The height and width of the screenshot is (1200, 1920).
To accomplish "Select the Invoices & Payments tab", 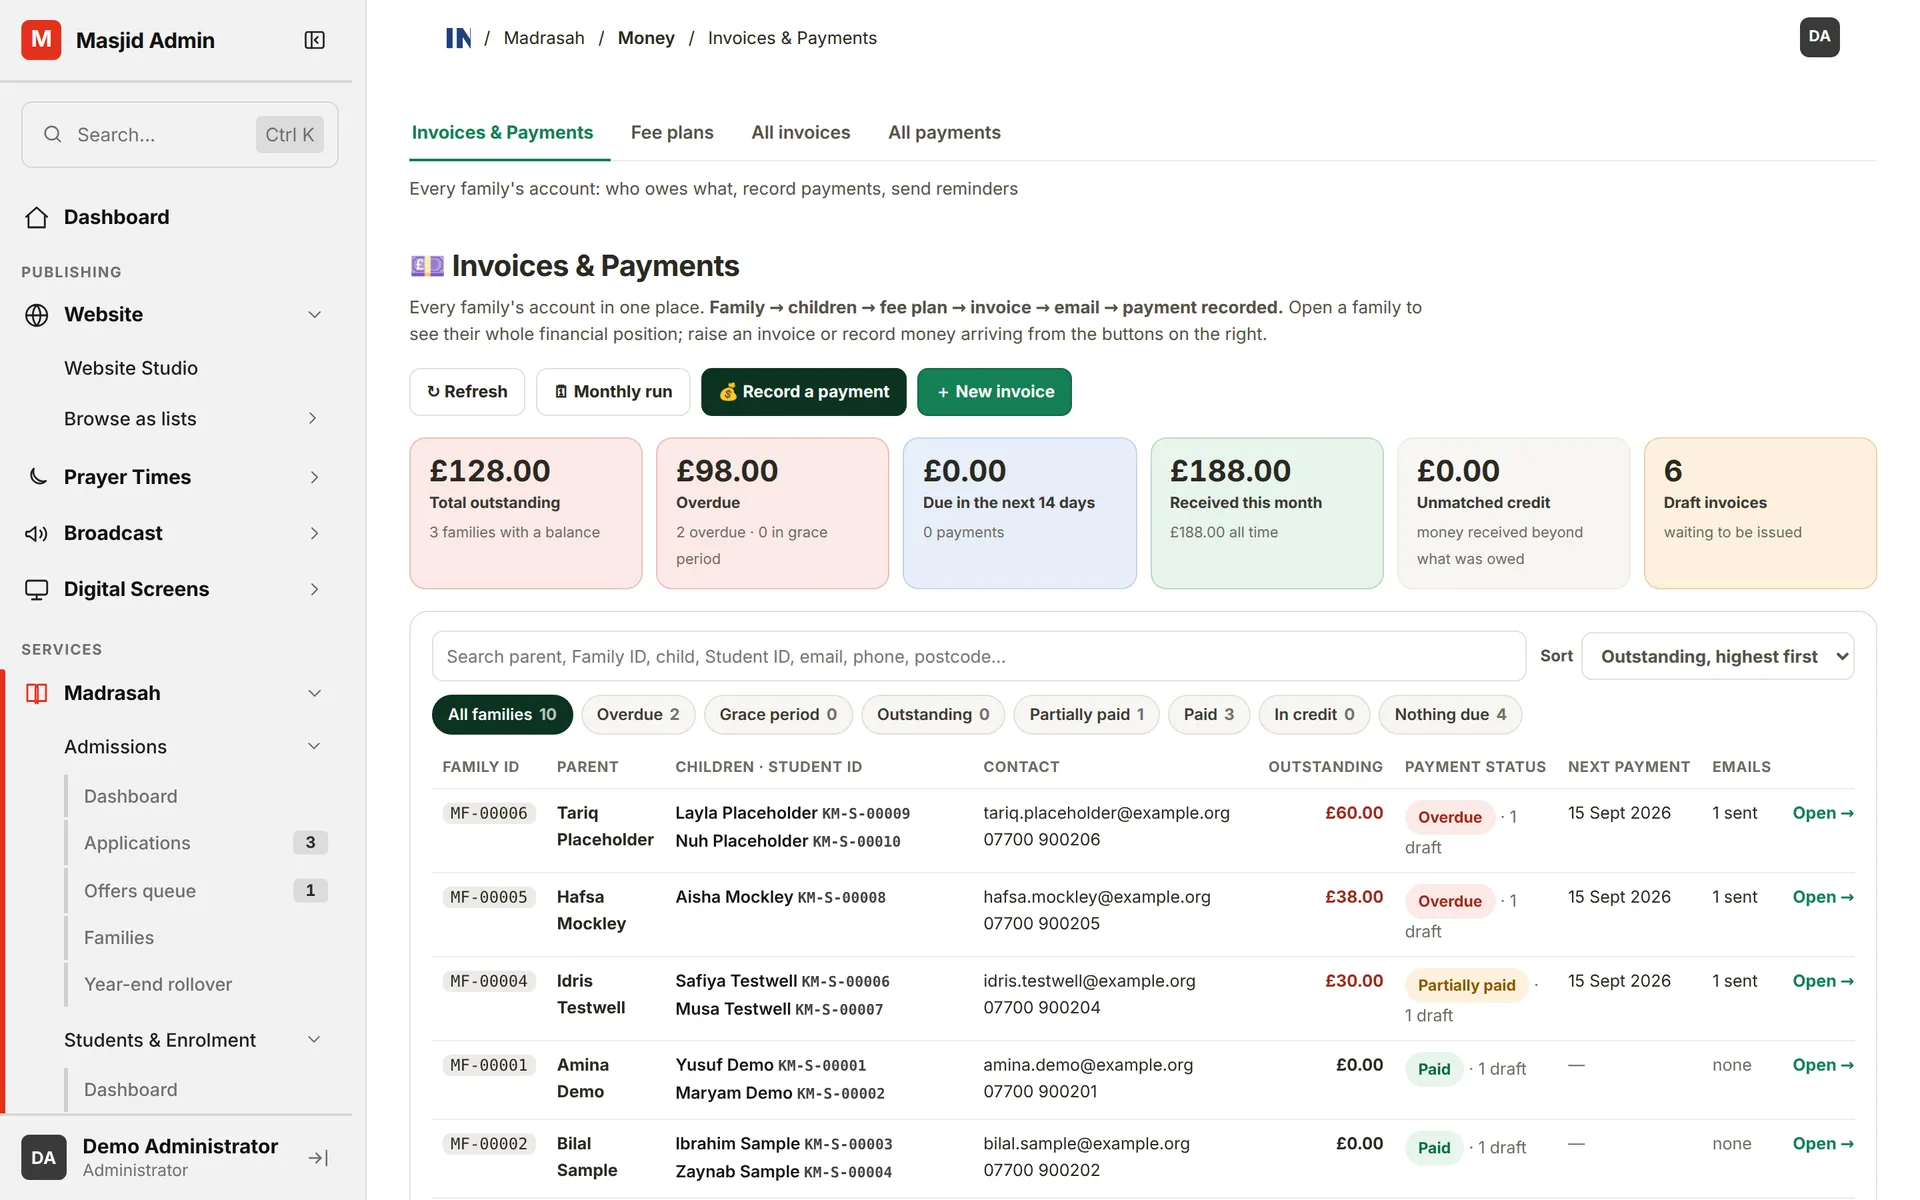I will click(x=502, y=132).
